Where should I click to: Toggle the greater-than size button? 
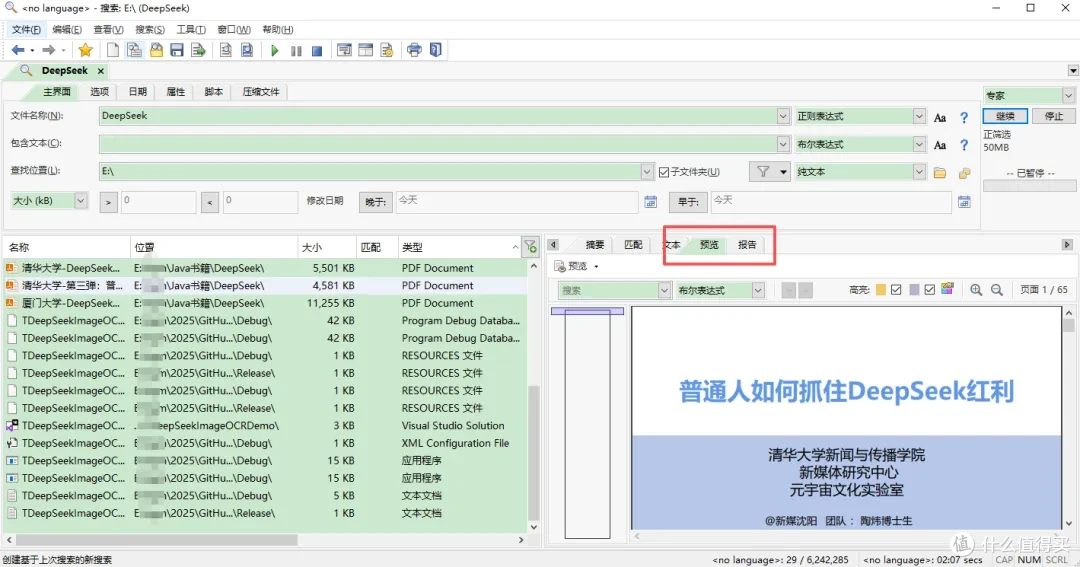click(x=108, y=203)
